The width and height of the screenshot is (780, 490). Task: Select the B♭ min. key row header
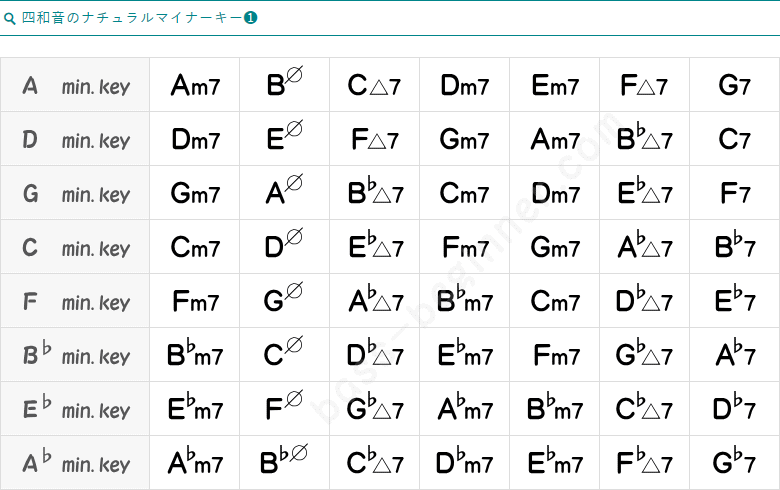[x=76, y=356]
